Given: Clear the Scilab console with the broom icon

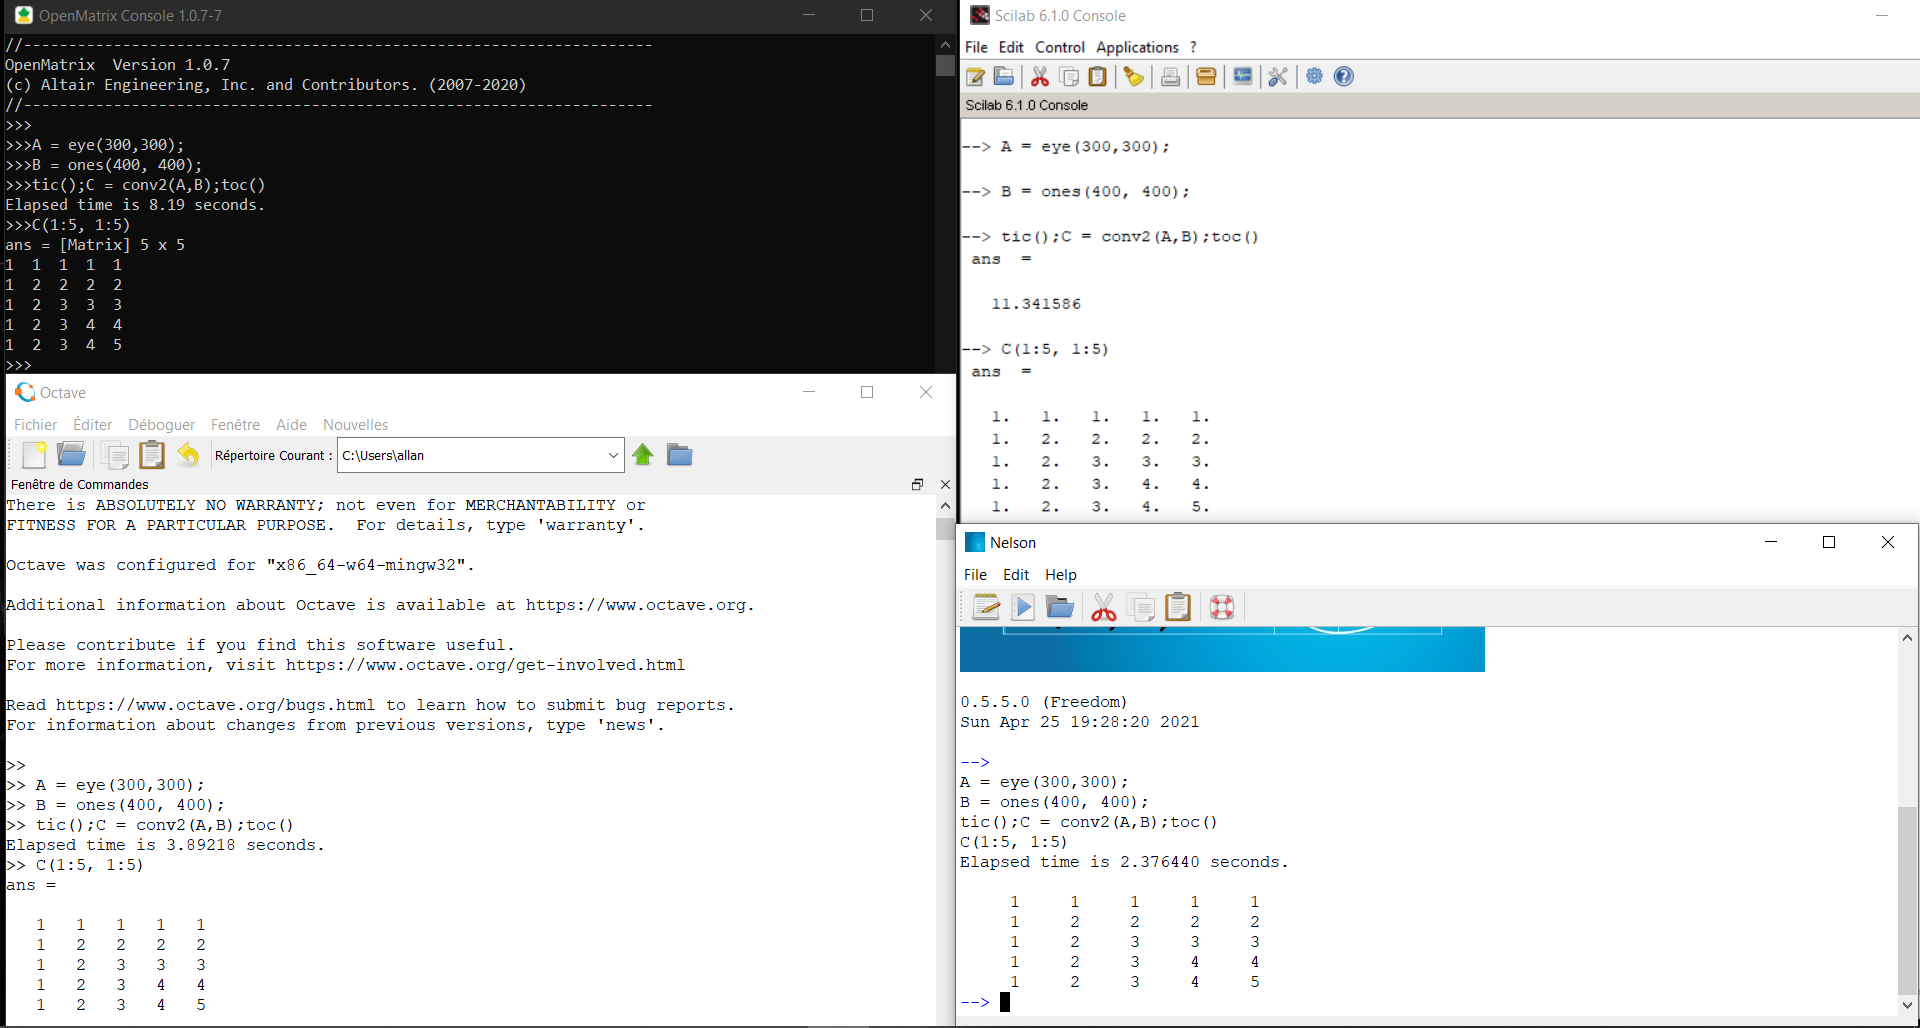Looking at the screenshot, I should pos(1134,77).
